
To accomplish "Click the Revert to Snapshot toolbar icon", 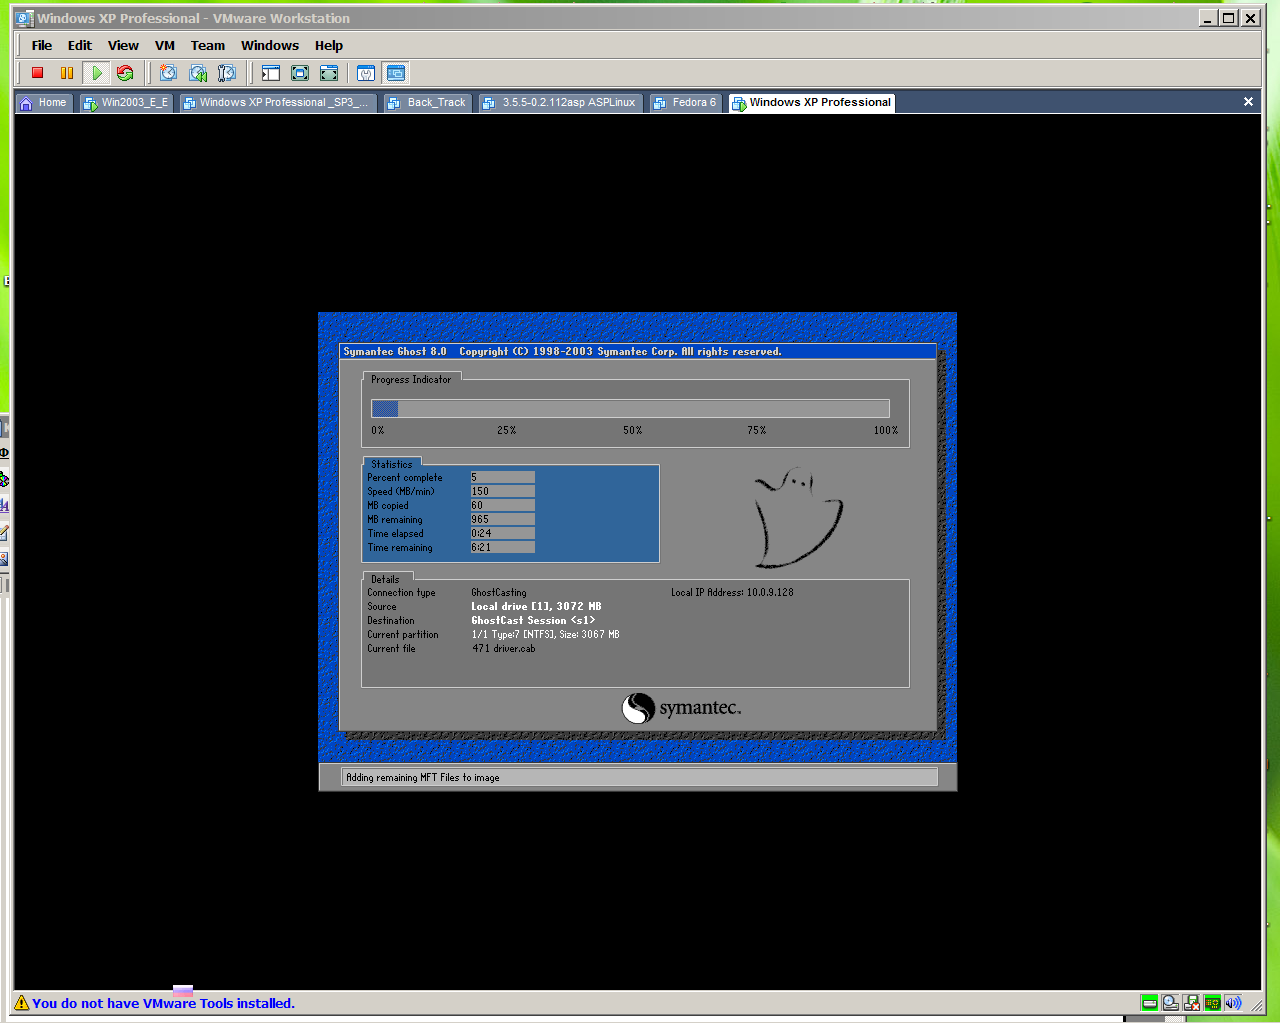I will point(198,73).
